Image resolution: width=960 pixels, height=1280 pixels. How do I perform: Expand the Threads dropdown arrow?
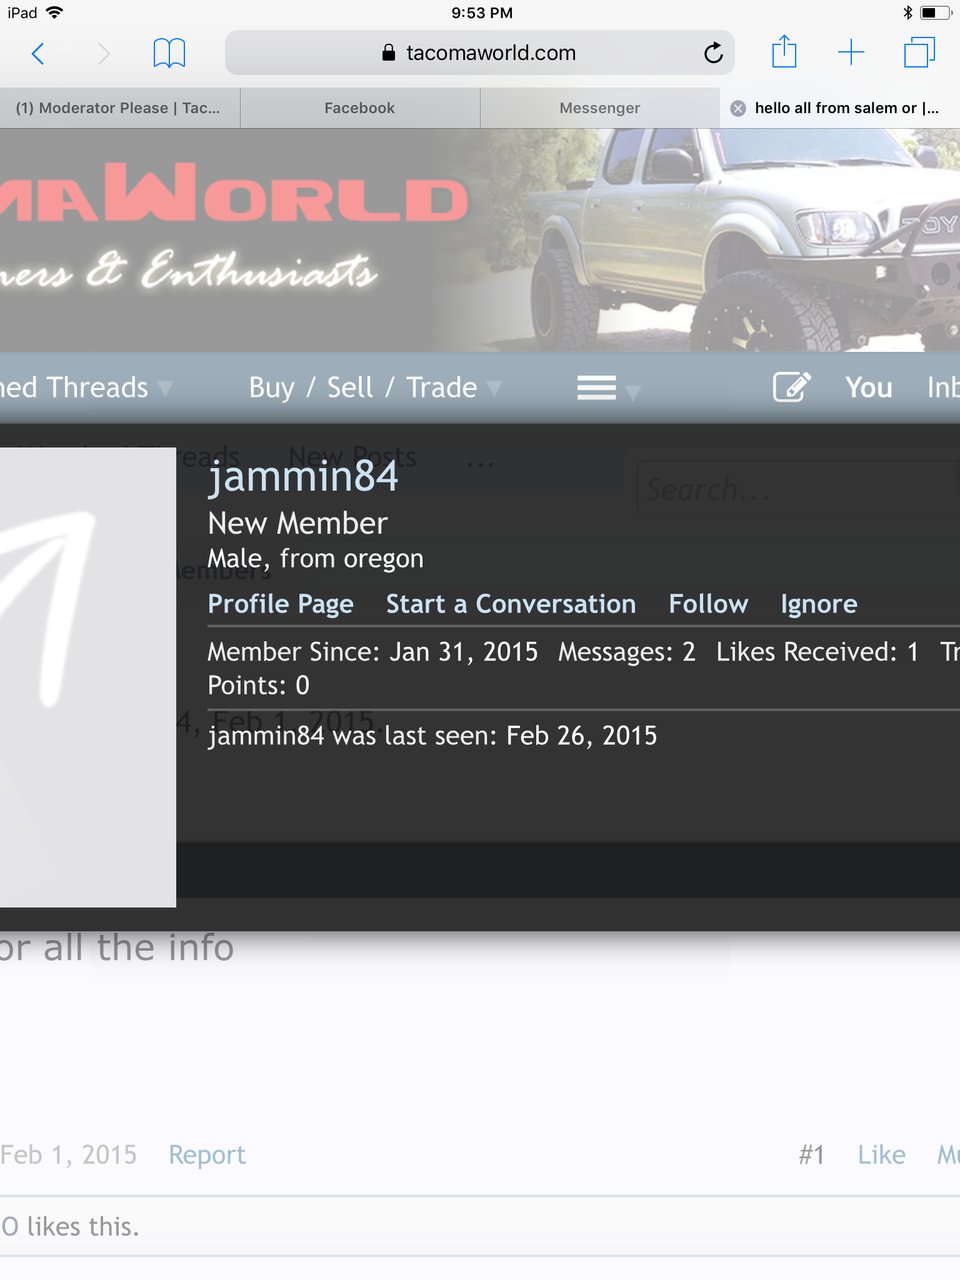[165, 389]
